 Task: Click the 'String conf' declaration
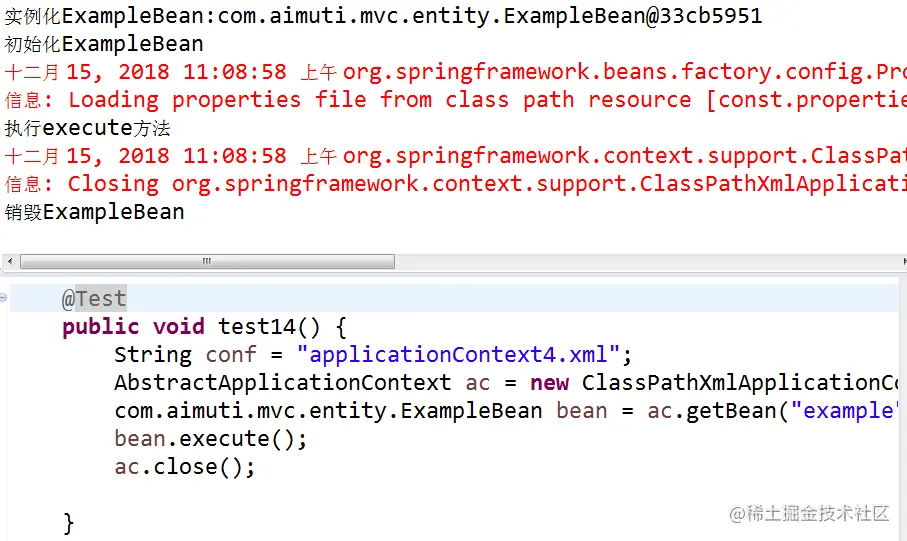click(x=185, y=354)
